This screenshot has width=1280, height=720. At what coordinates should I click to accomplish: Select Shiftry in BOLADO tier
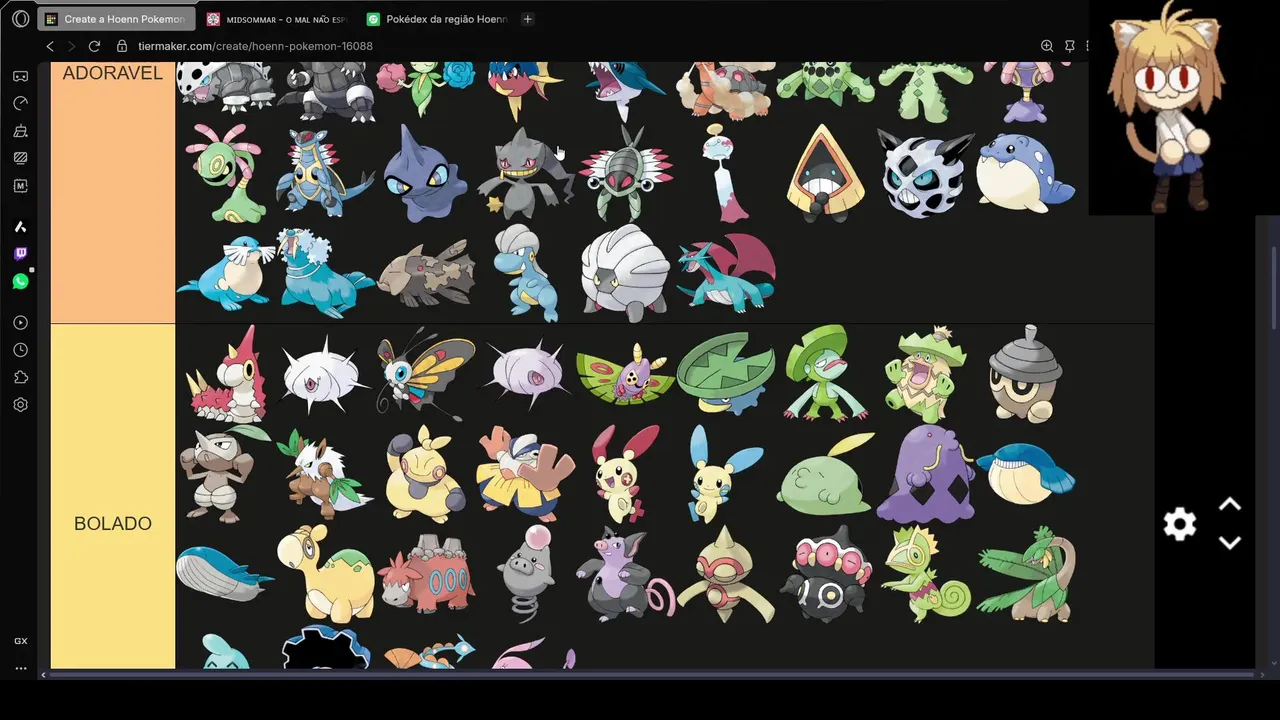tap(325, 474)
